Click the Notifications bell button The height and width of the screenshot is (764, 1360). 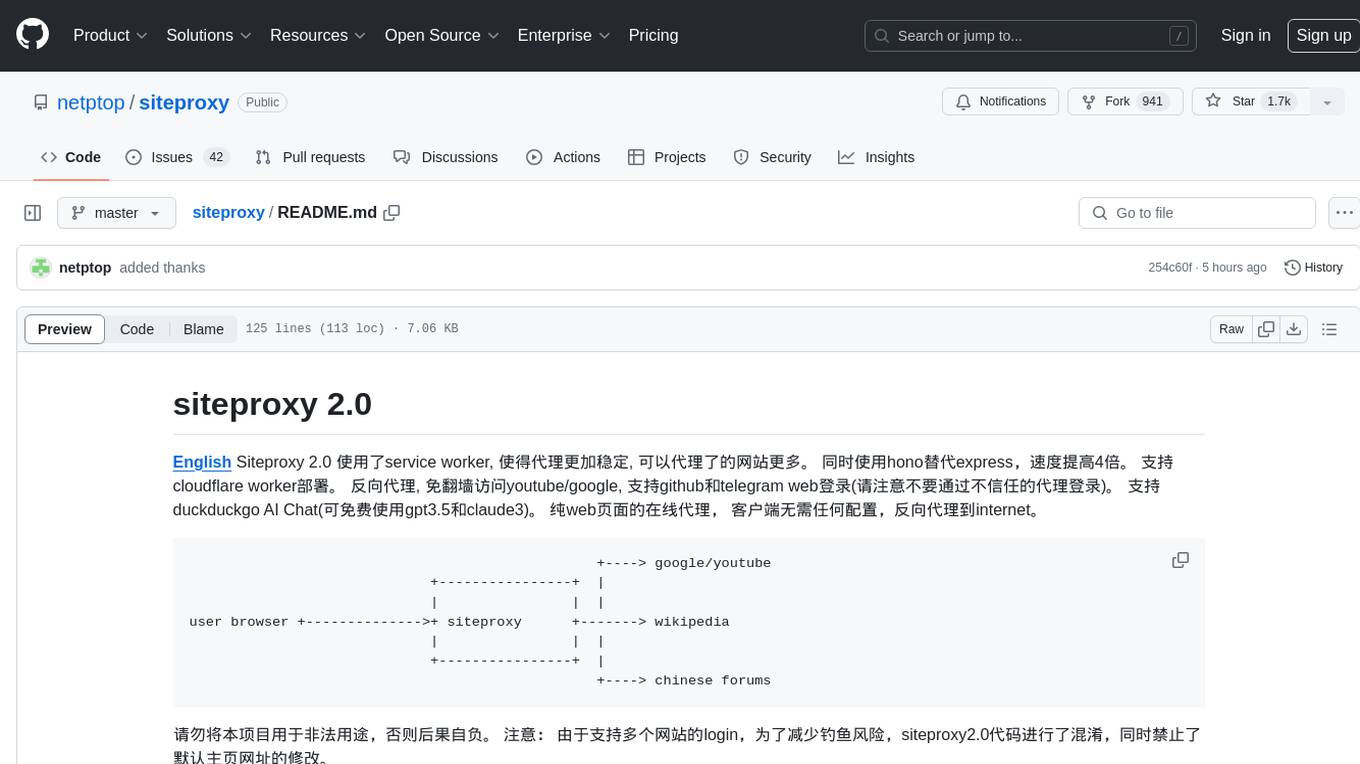coord(1001,101)
